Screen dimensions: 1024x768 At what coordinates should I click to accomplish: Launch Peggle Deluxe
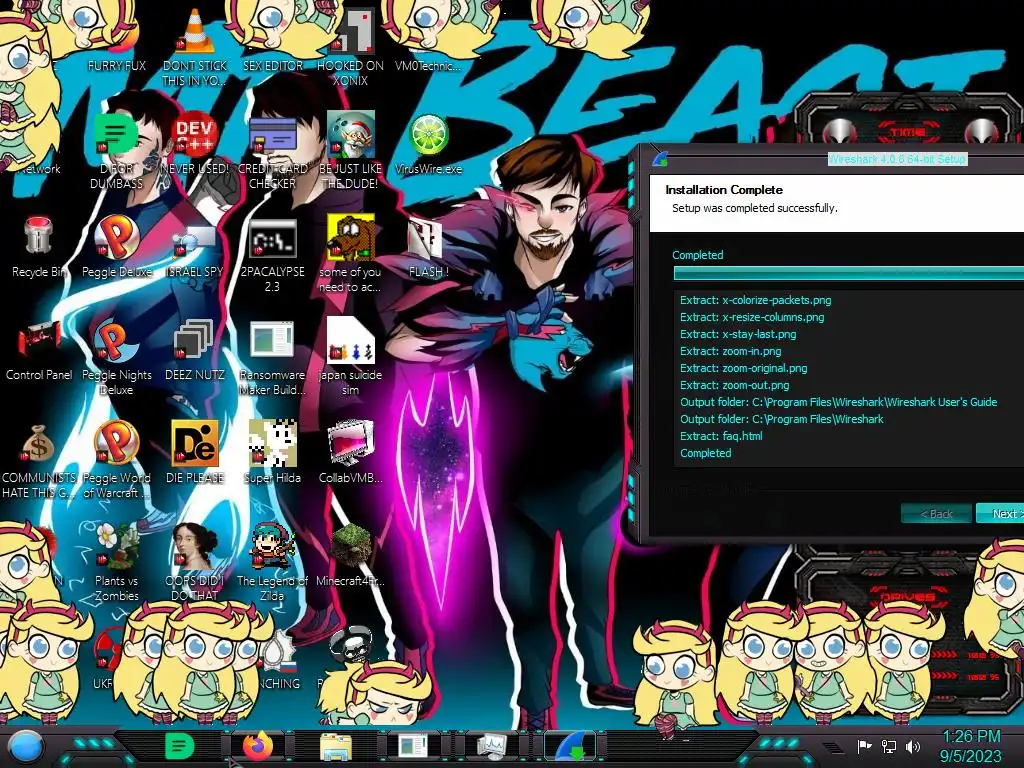coord(116,236)
